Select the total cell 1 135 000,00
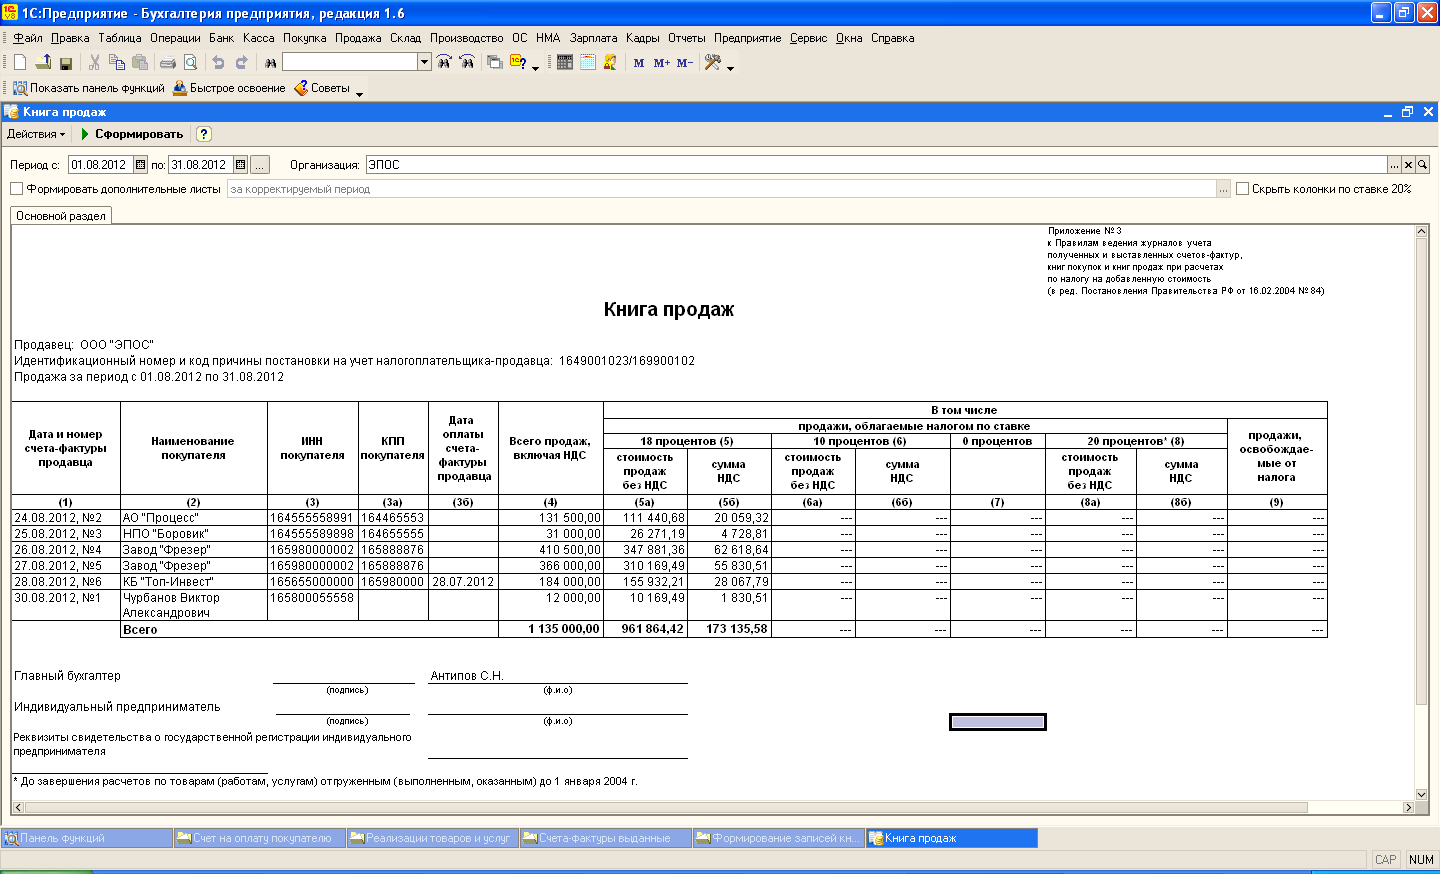Image resolution: width=1440 pixels, height=874 pixels. 551,629
